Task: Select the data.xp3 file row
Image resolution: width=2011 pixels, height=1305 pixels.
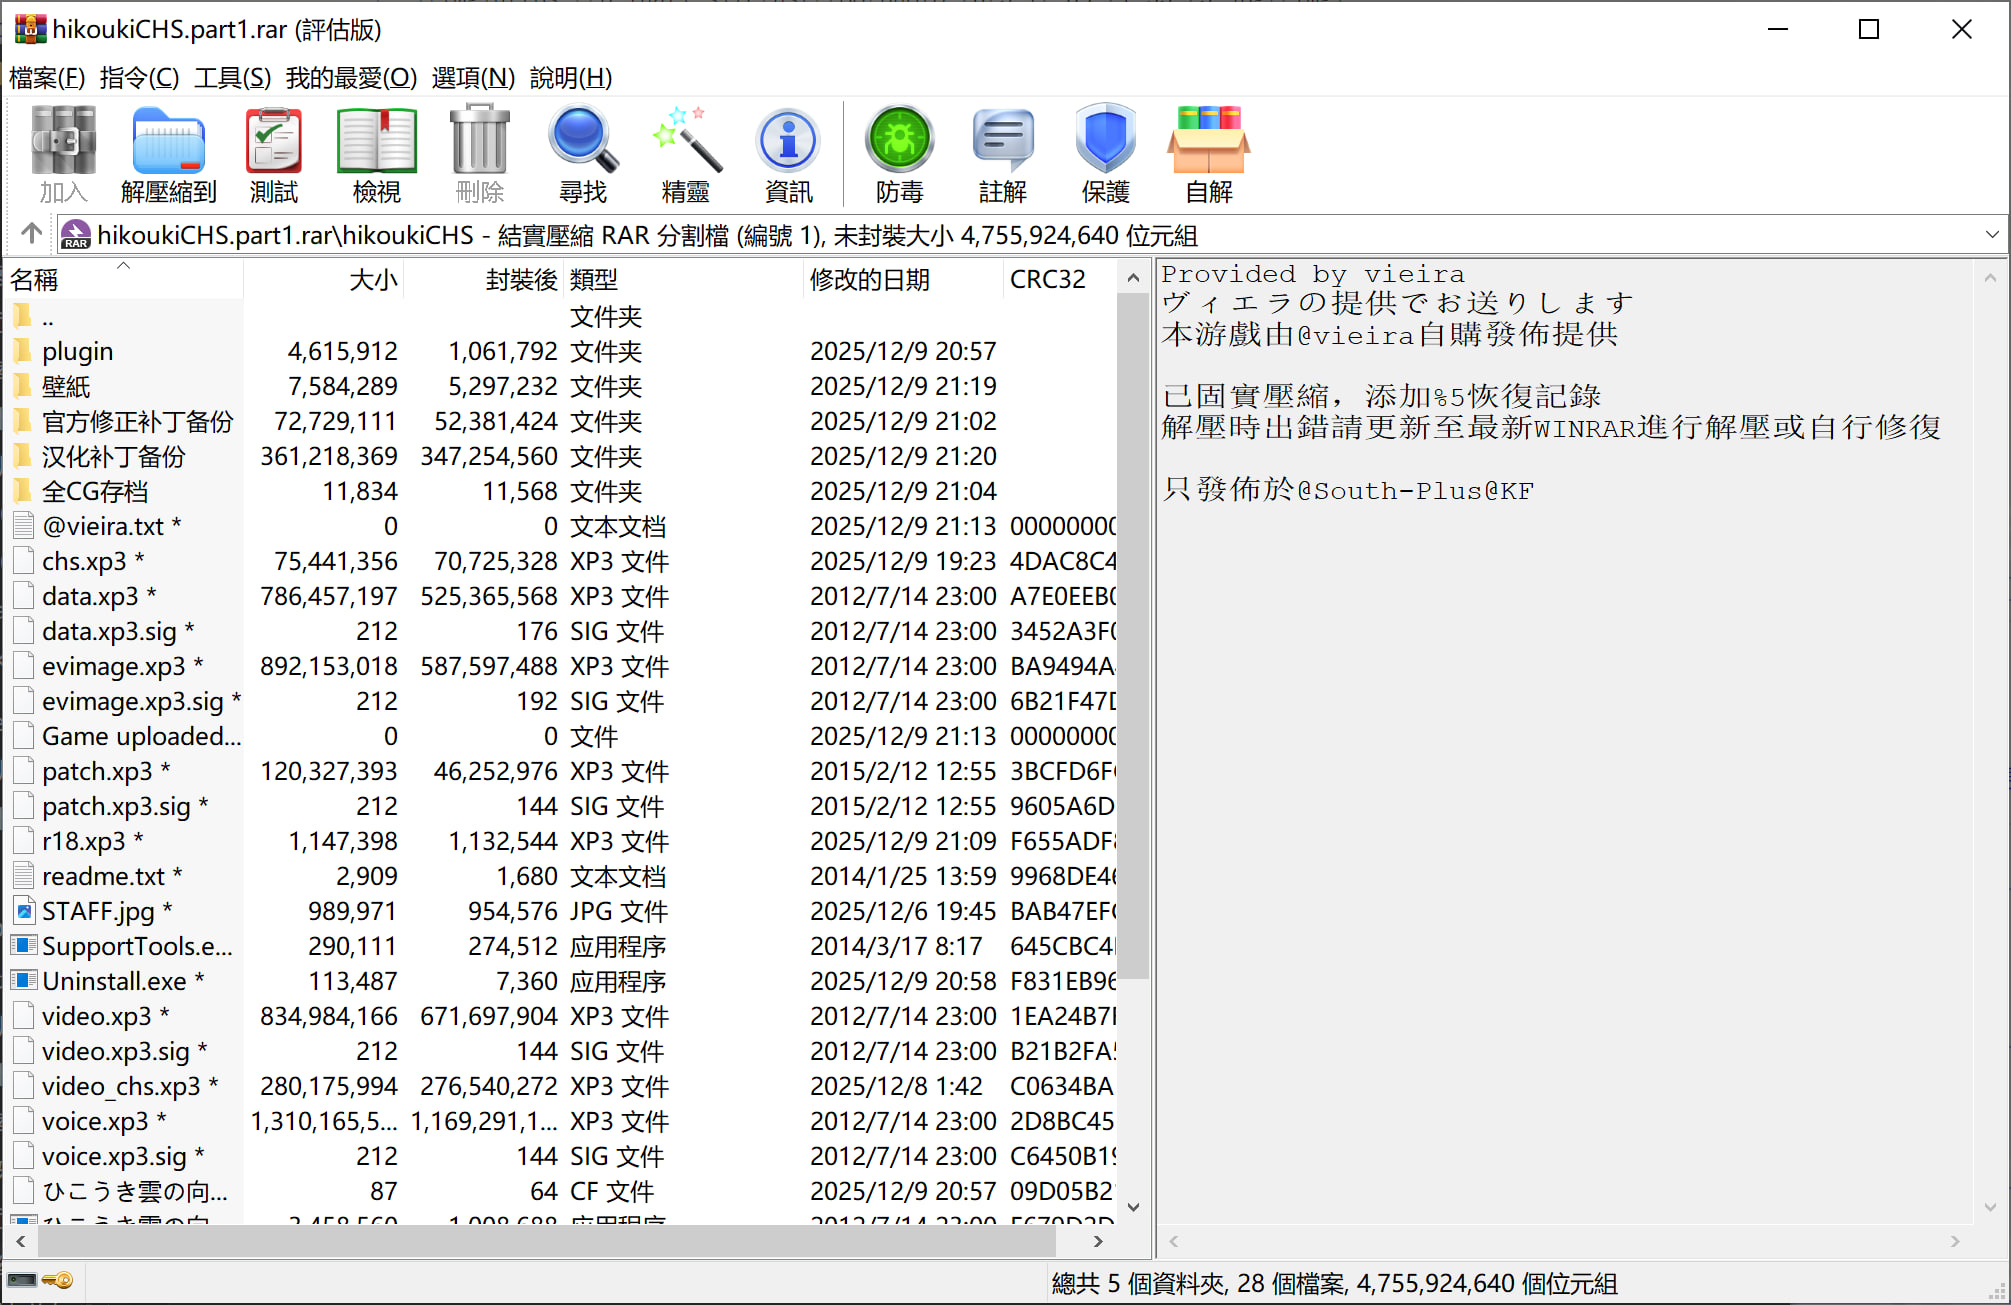Action: pos(90,597)
